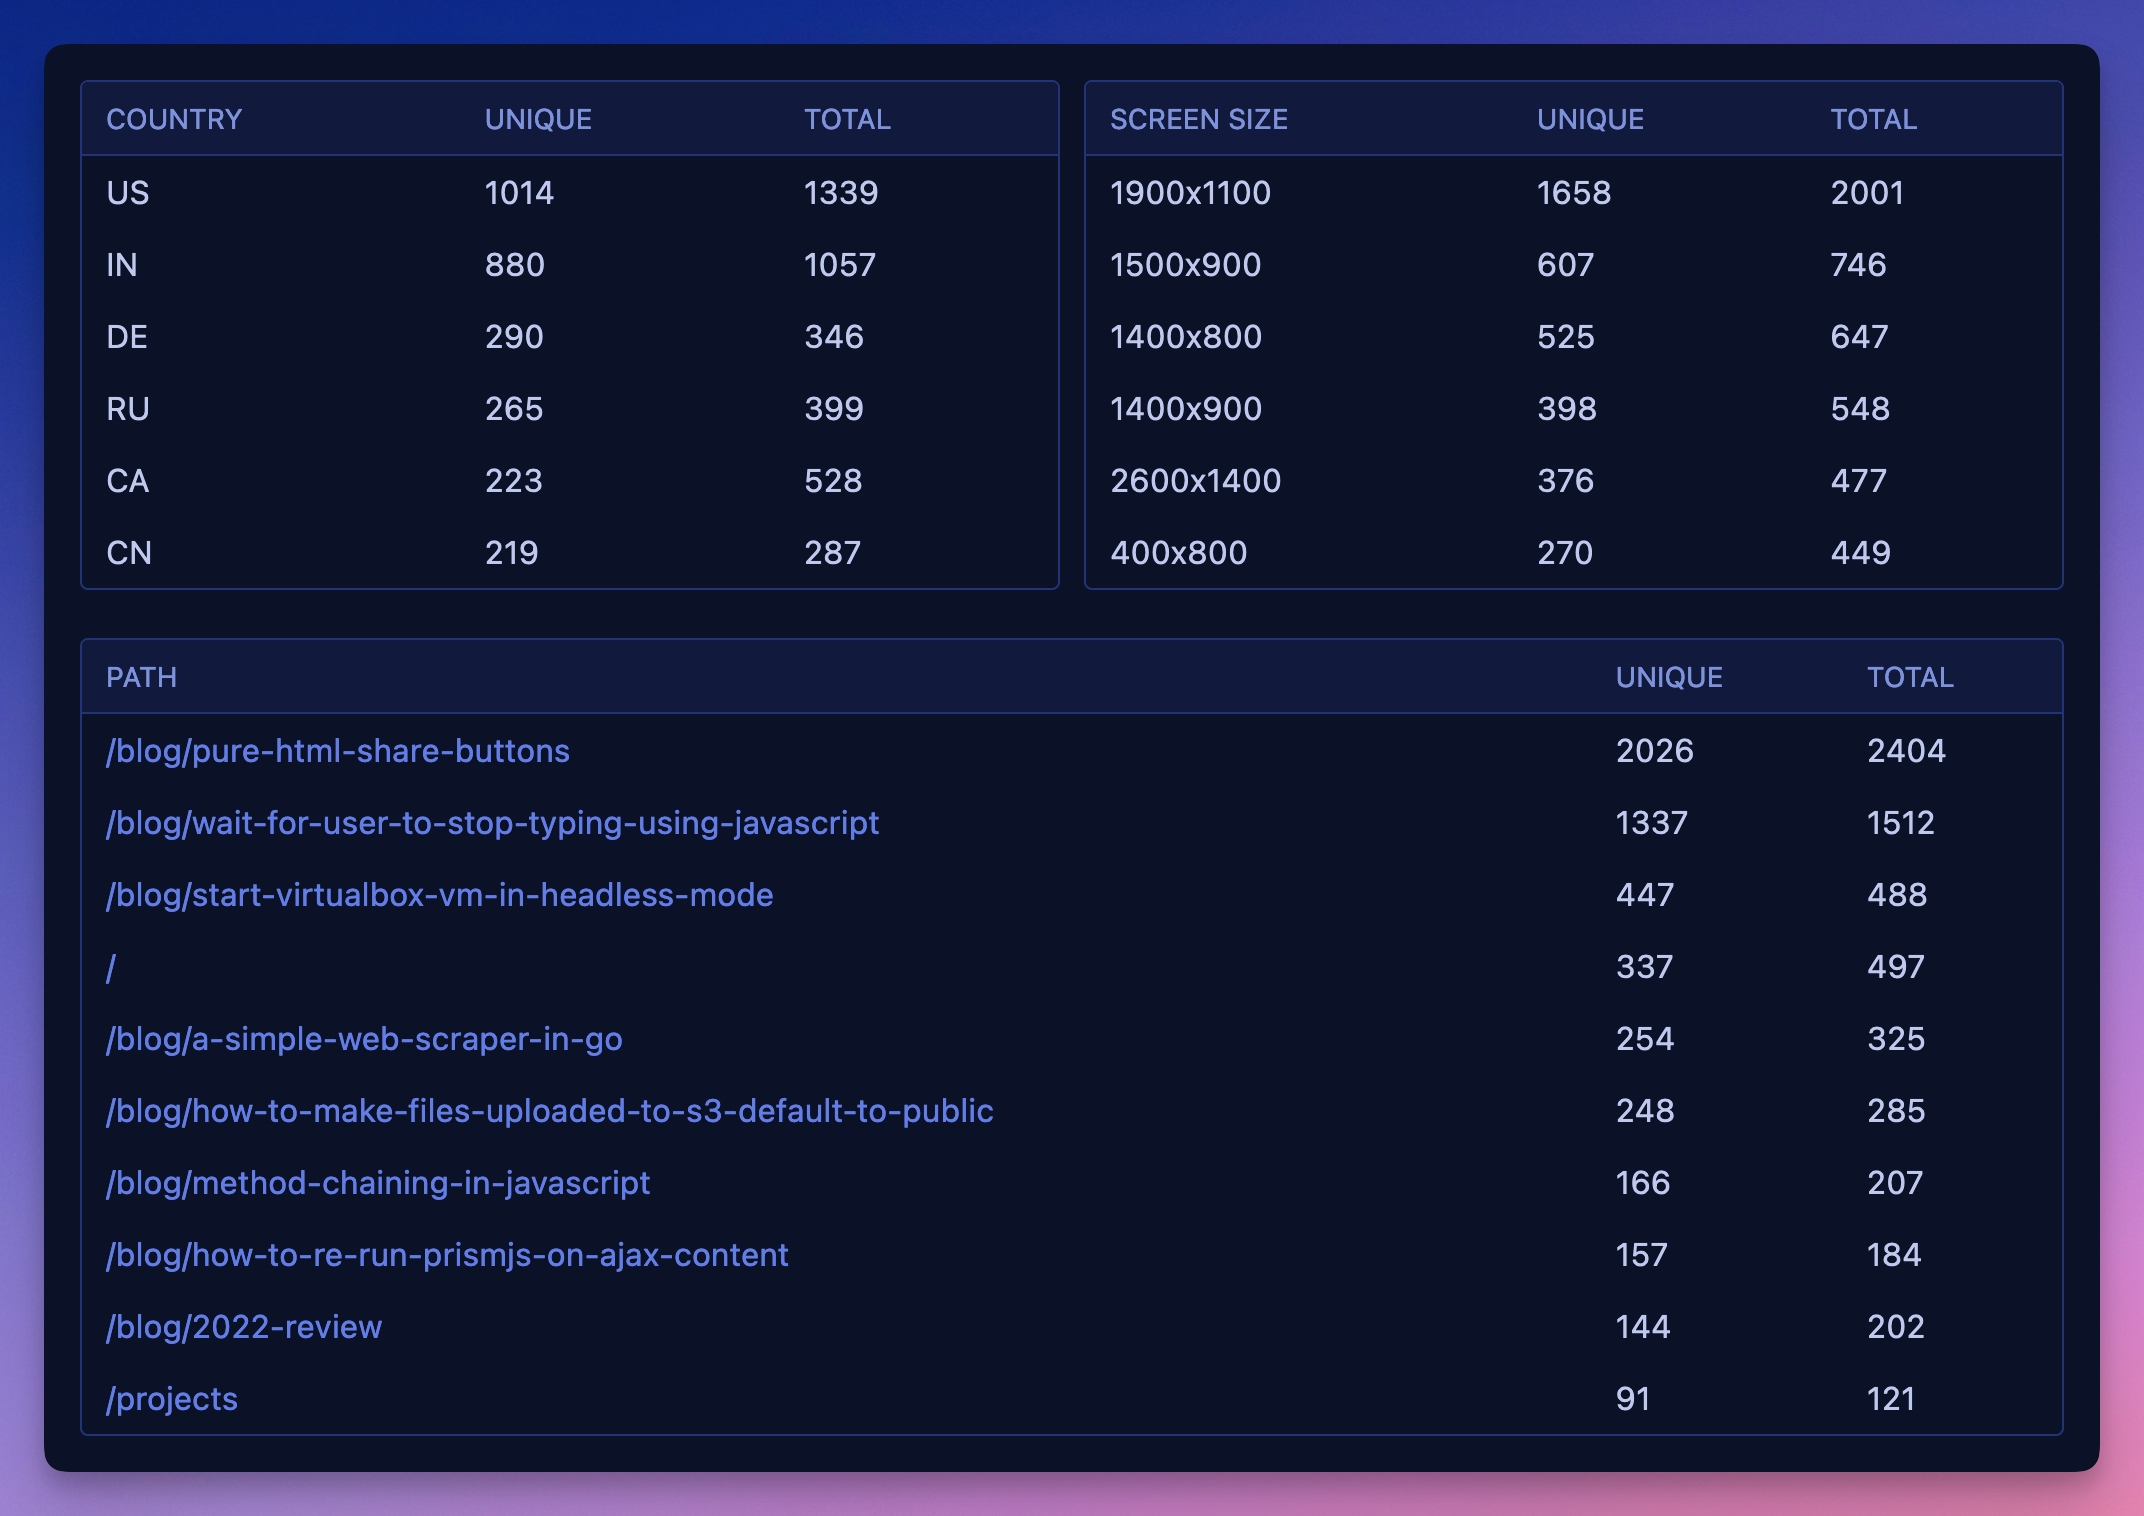Click unique value 91 for /projects
This screenshot has height=1516, width=2144.
click(1633, 1398)
